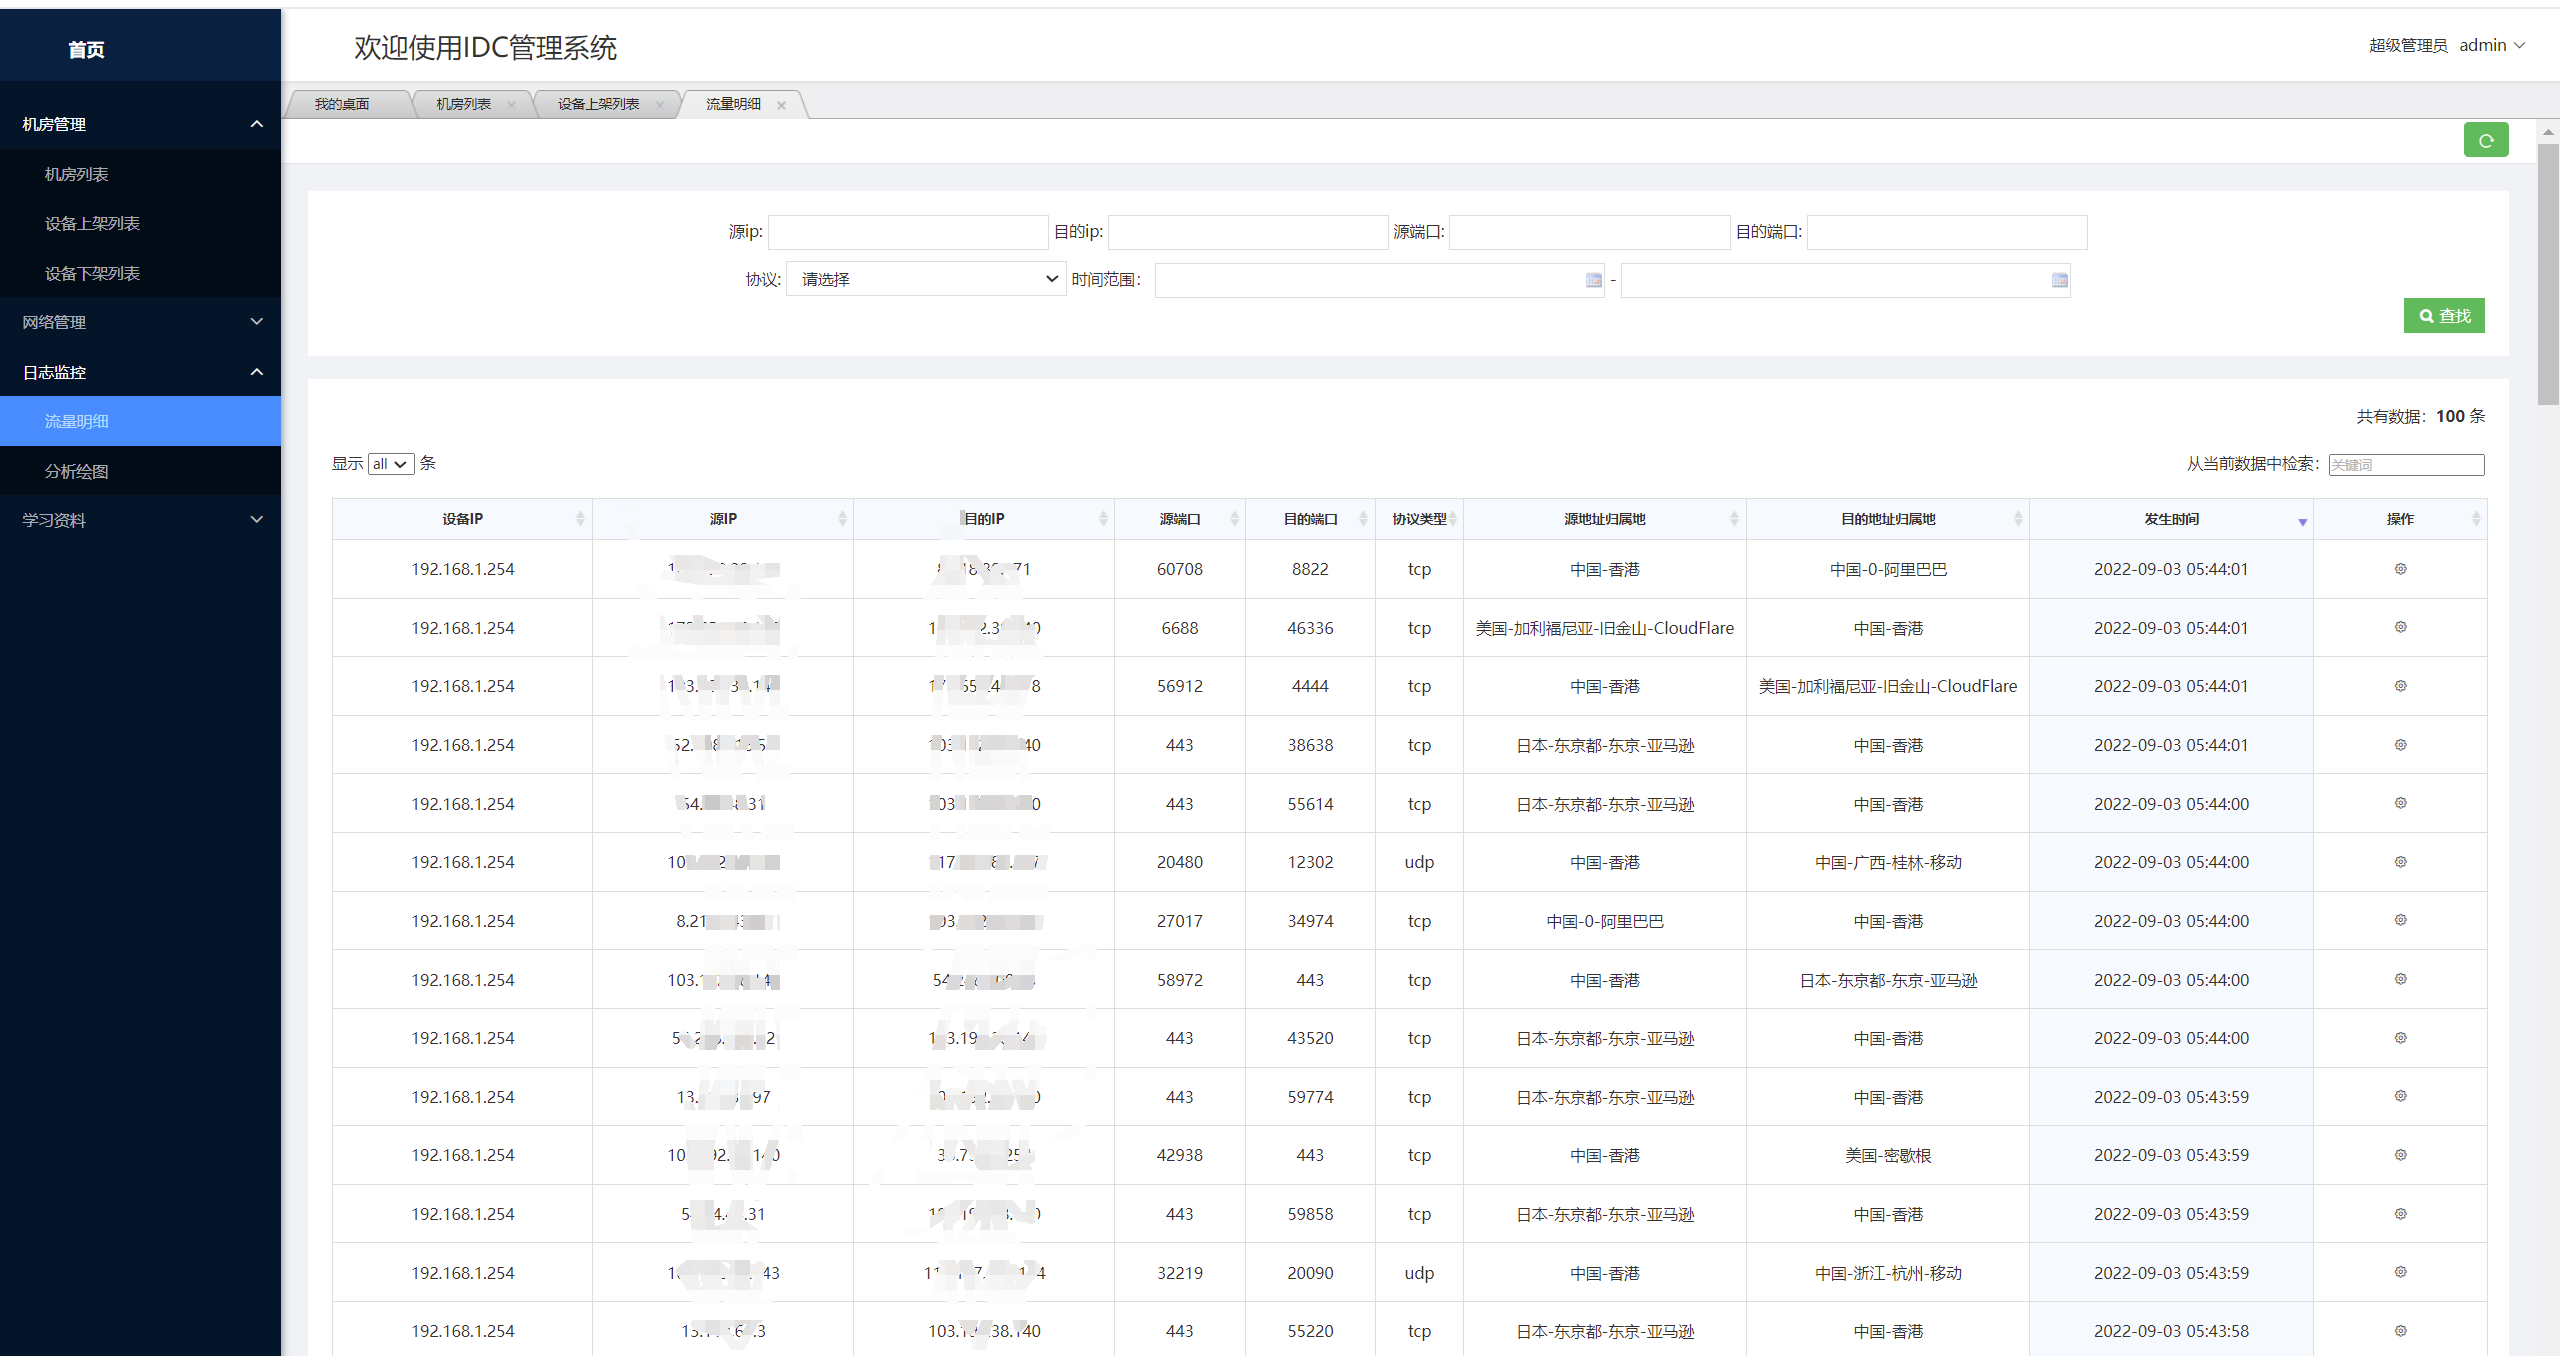Sort table by 协议类型 column
The height and width of the screenshot is (1356, 2560).
(1419, 519)
